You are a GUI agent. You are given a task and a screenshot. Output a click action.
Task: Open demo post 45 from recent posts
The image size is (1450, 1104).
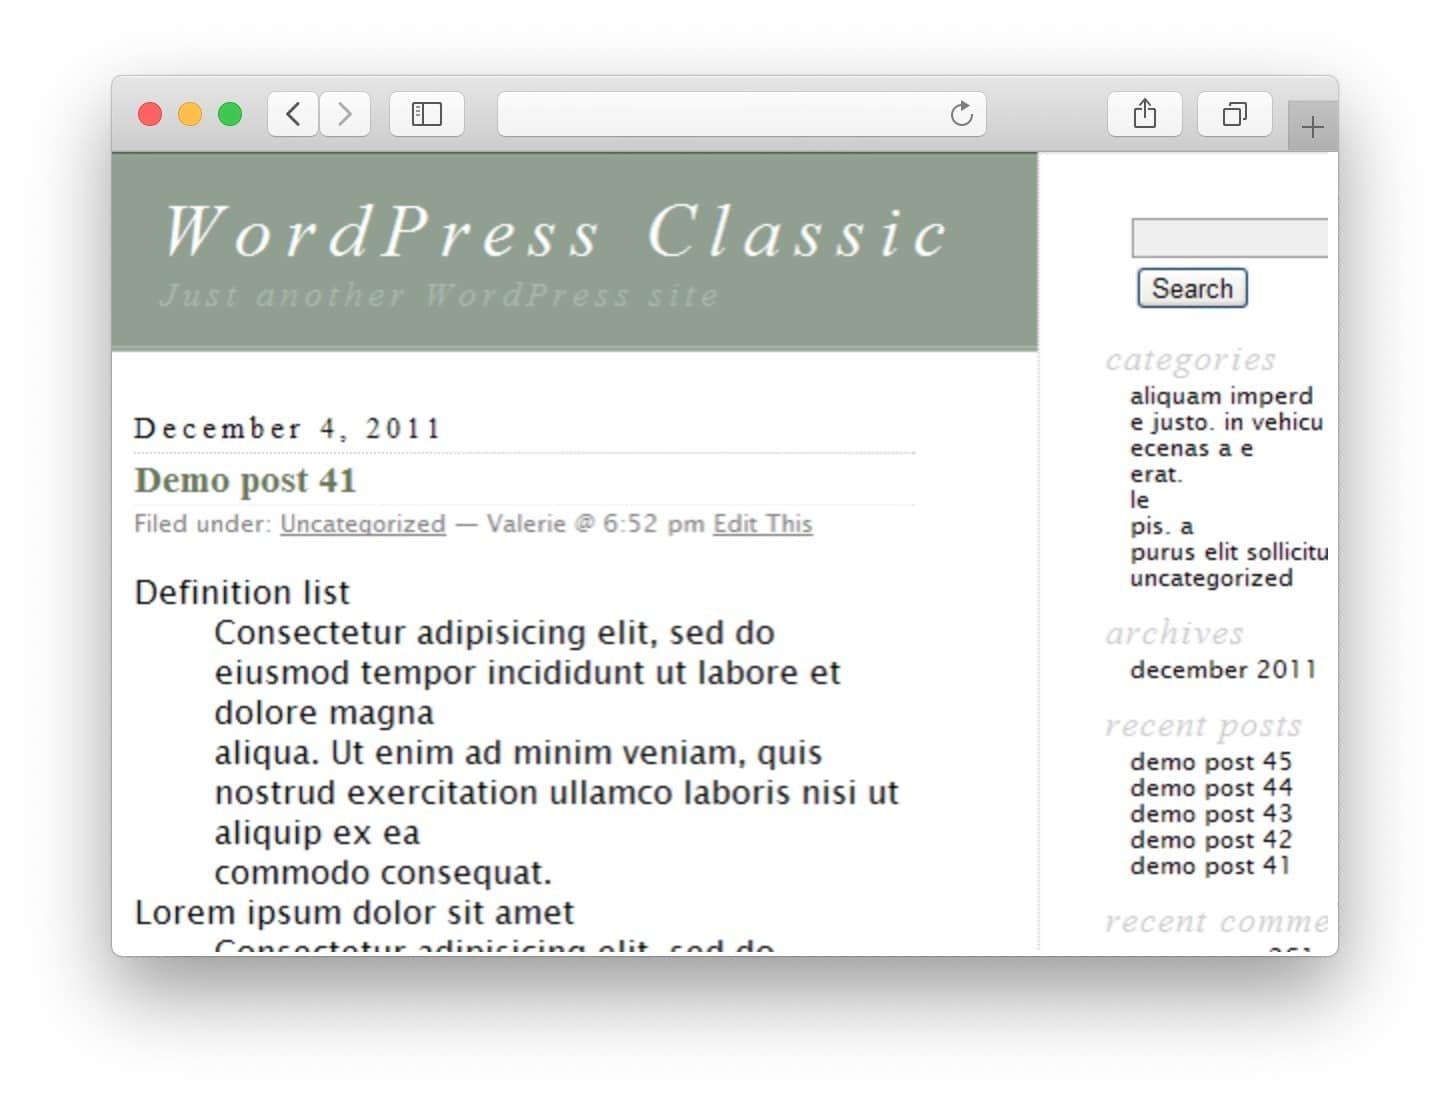point(1210,761)
